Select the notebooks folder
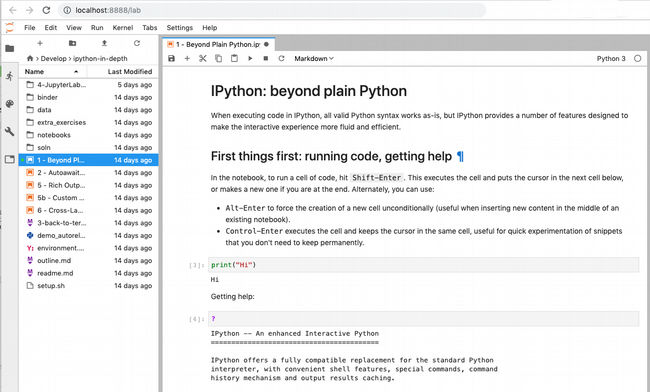Image resolution: width=650 pixels, height=392 pixels. point(89,135)
